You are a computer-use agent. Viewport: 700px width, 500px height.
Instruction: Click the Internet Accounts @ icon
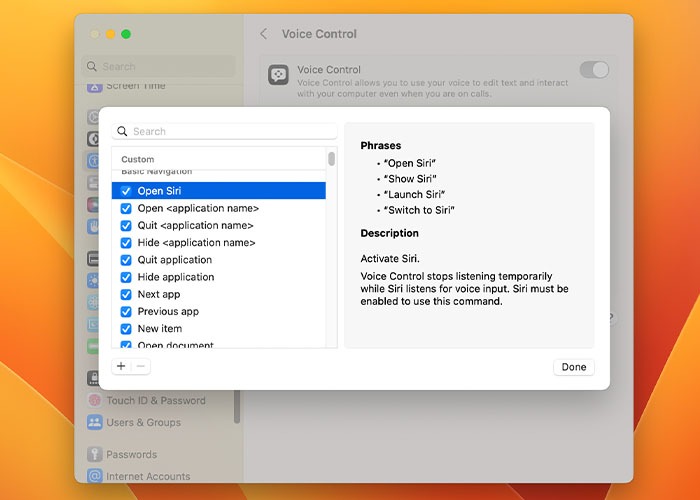pos(95,476)
